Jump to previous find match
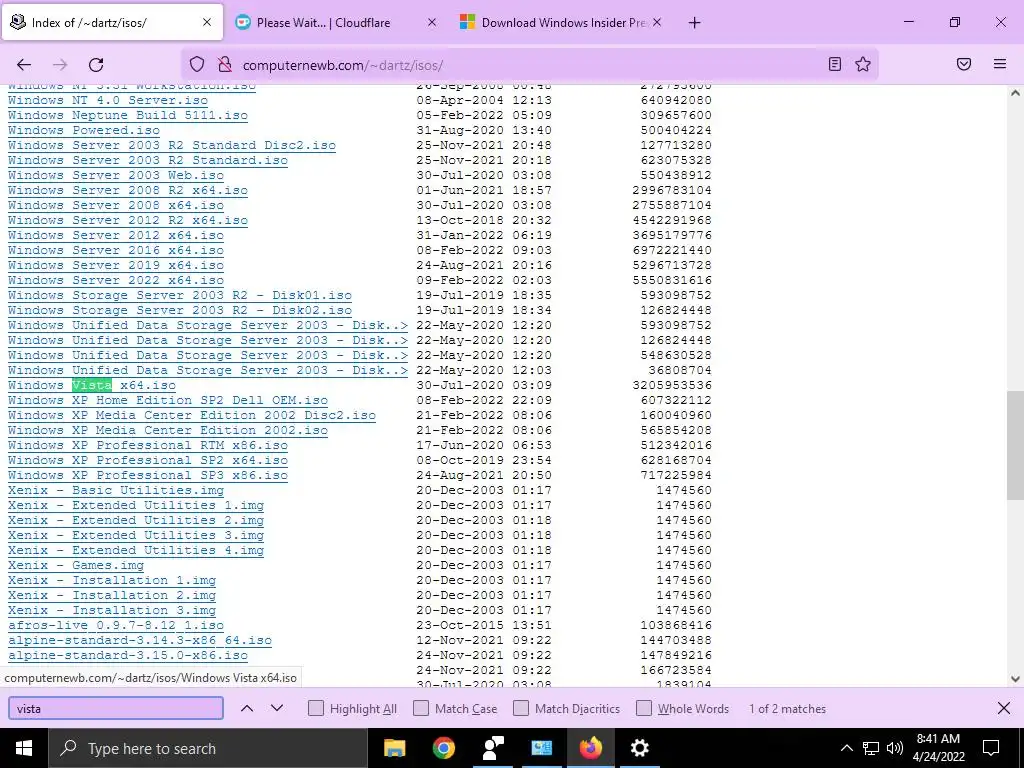This screenshot has width=1024, height=768. 247,708
